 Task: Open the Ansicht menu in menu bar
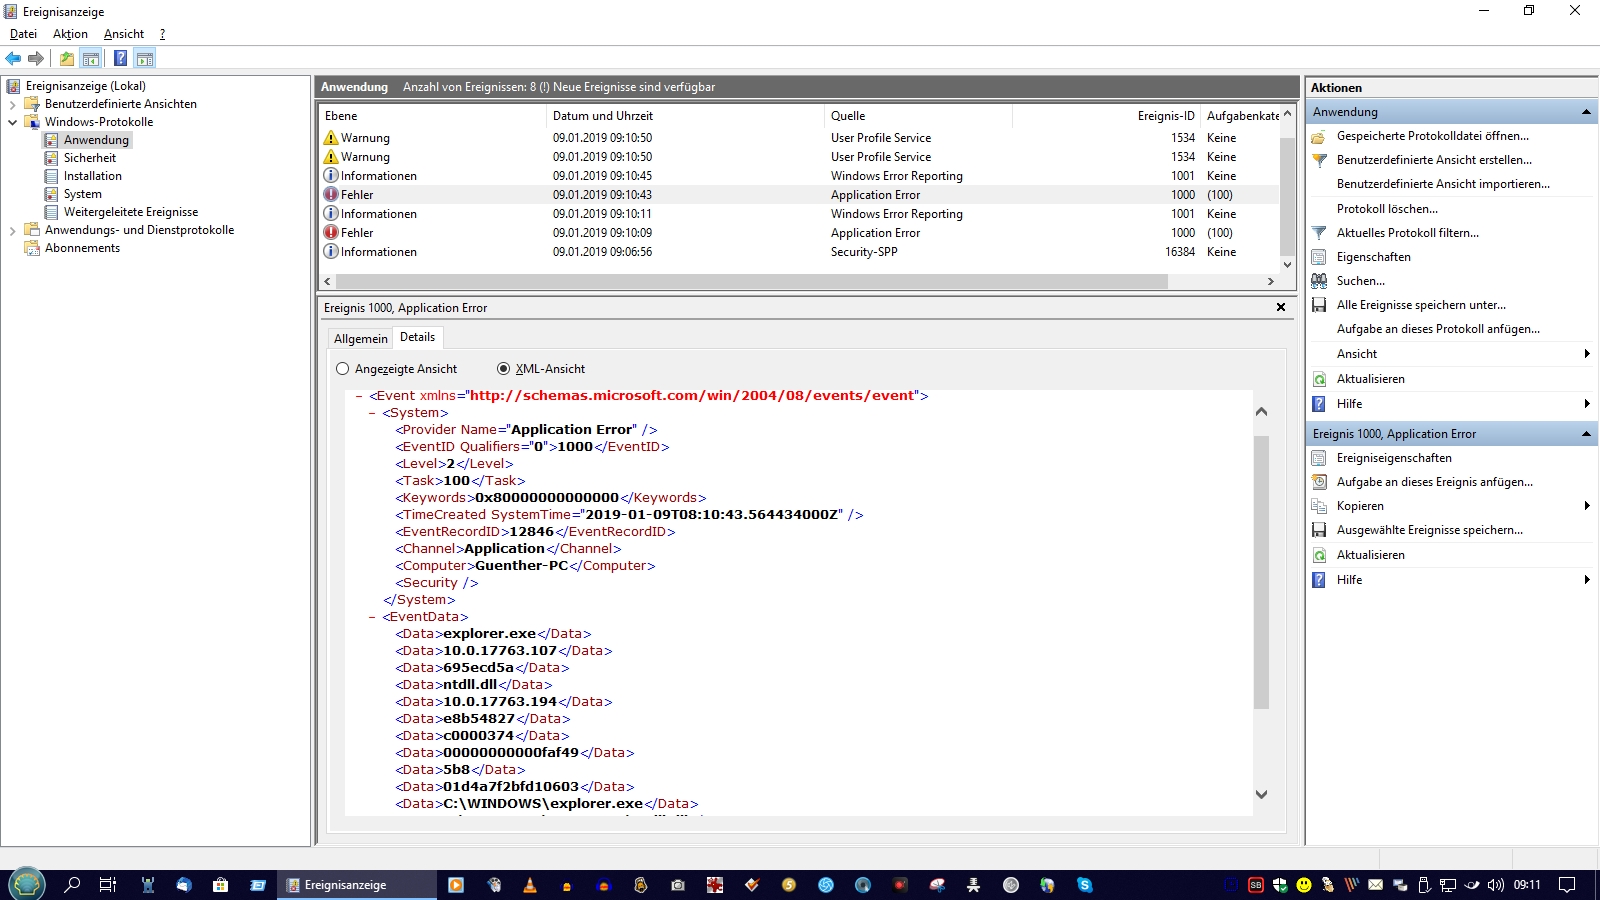click(124, 34)
